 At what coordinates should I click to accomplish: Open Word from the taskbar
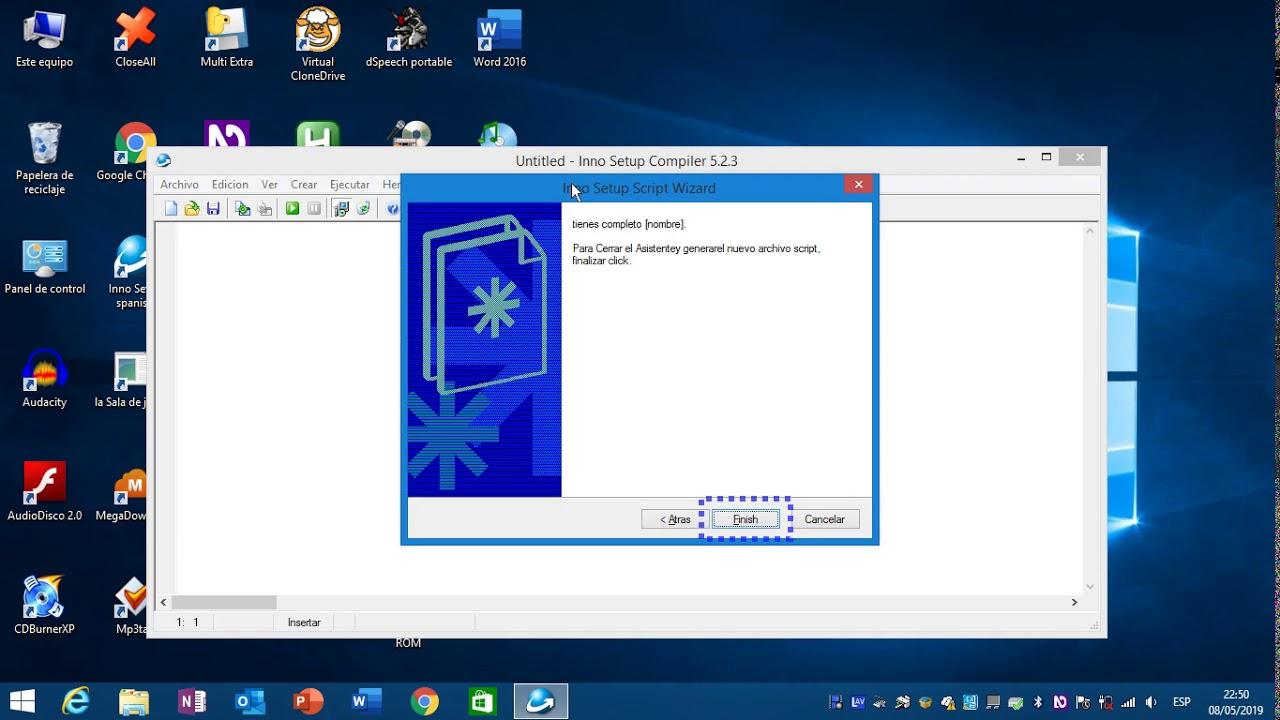(364, 701)
